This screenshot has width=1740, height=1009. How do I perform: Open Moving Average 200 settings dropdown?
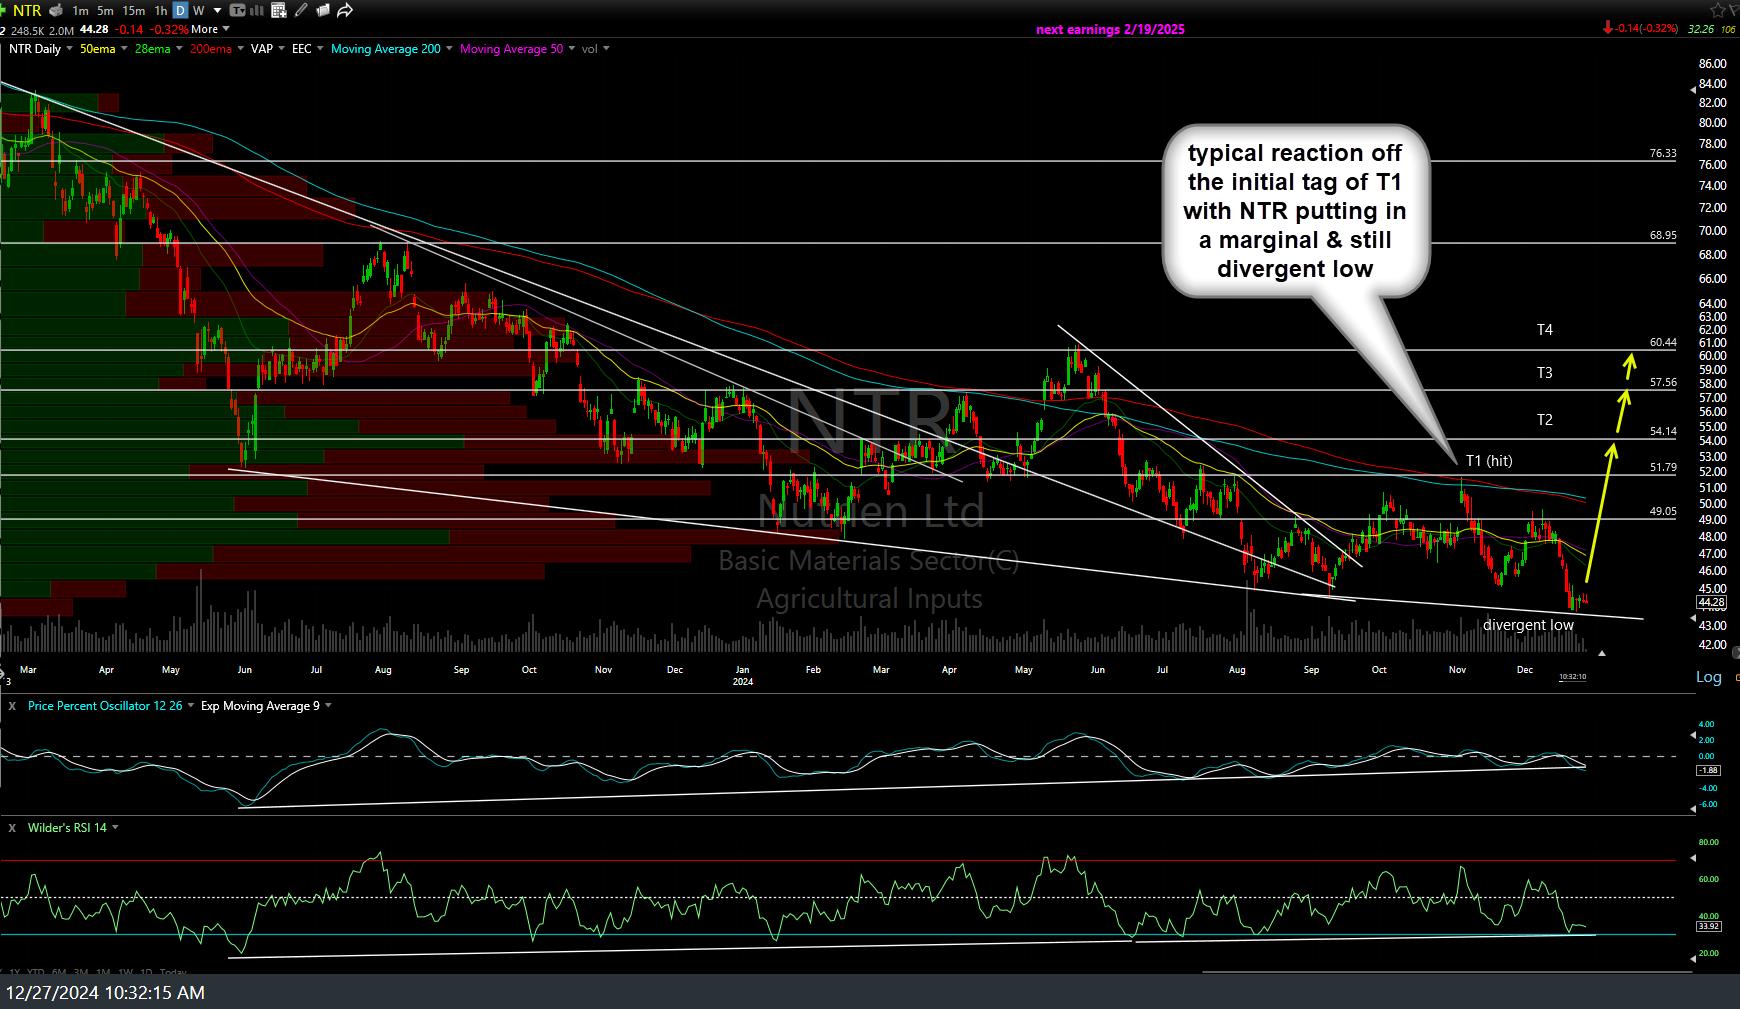coord(449,49)
